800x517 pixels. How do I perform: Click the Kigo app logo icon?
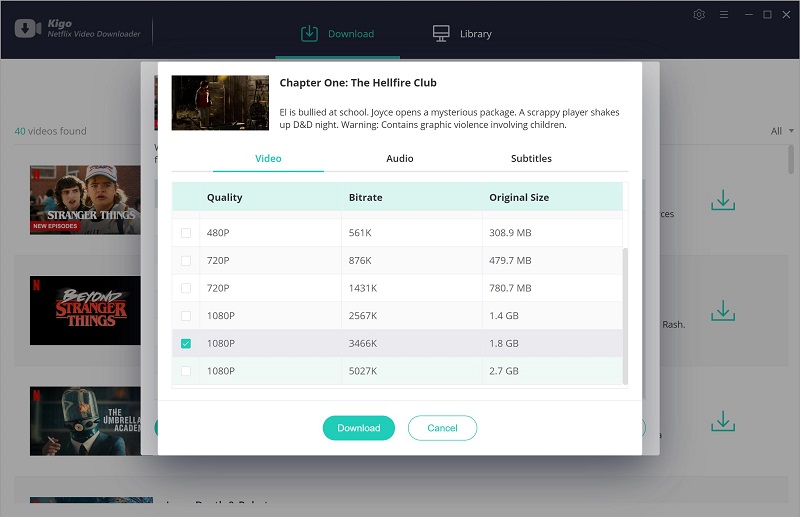point(28,29)
